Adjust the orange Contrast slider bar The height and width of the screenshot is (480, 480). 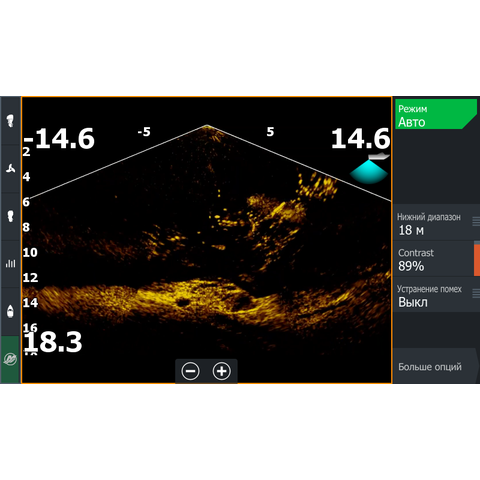pos(477,260)
